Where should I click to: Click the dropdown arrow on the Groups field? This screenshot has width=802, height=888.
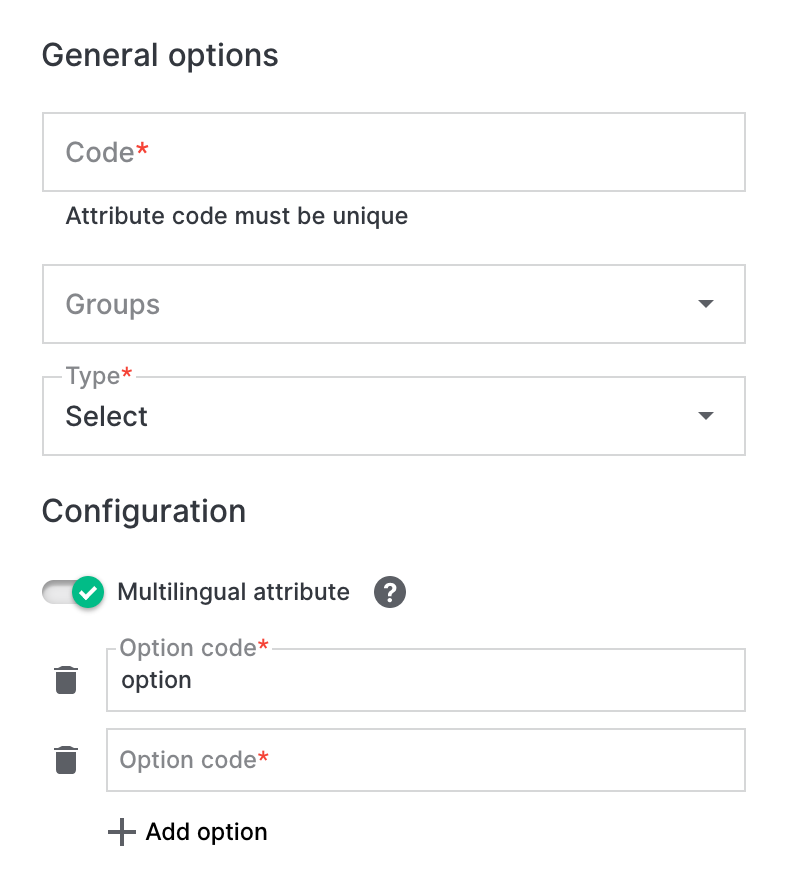(x=707, y=304)
